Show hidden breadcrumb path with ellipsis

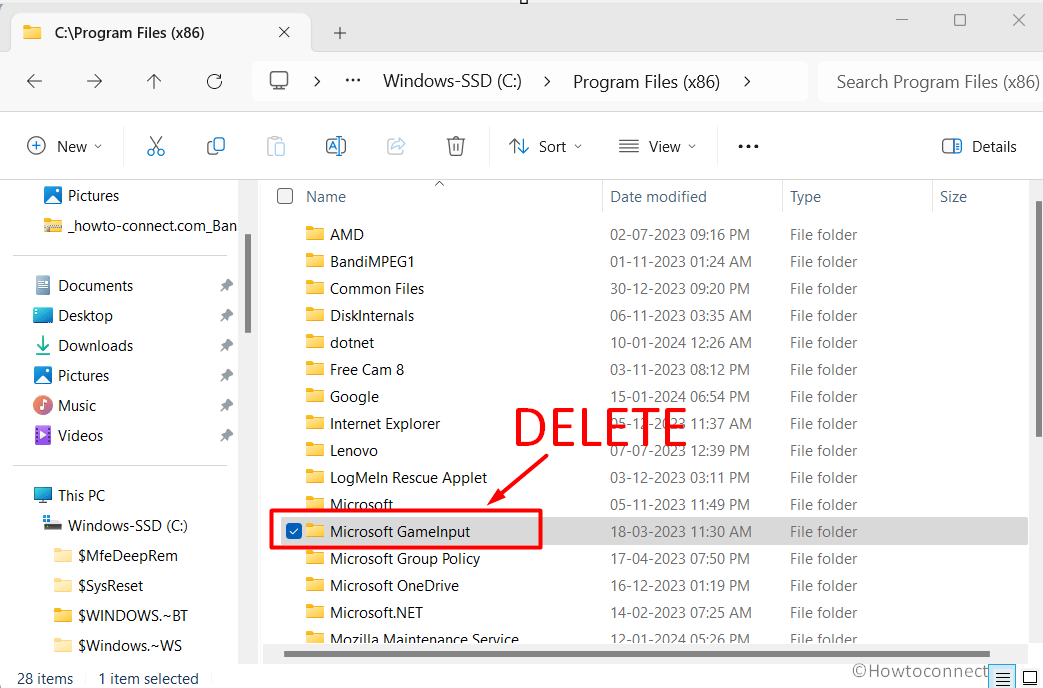pyautogui.click(x=353, y=81)
